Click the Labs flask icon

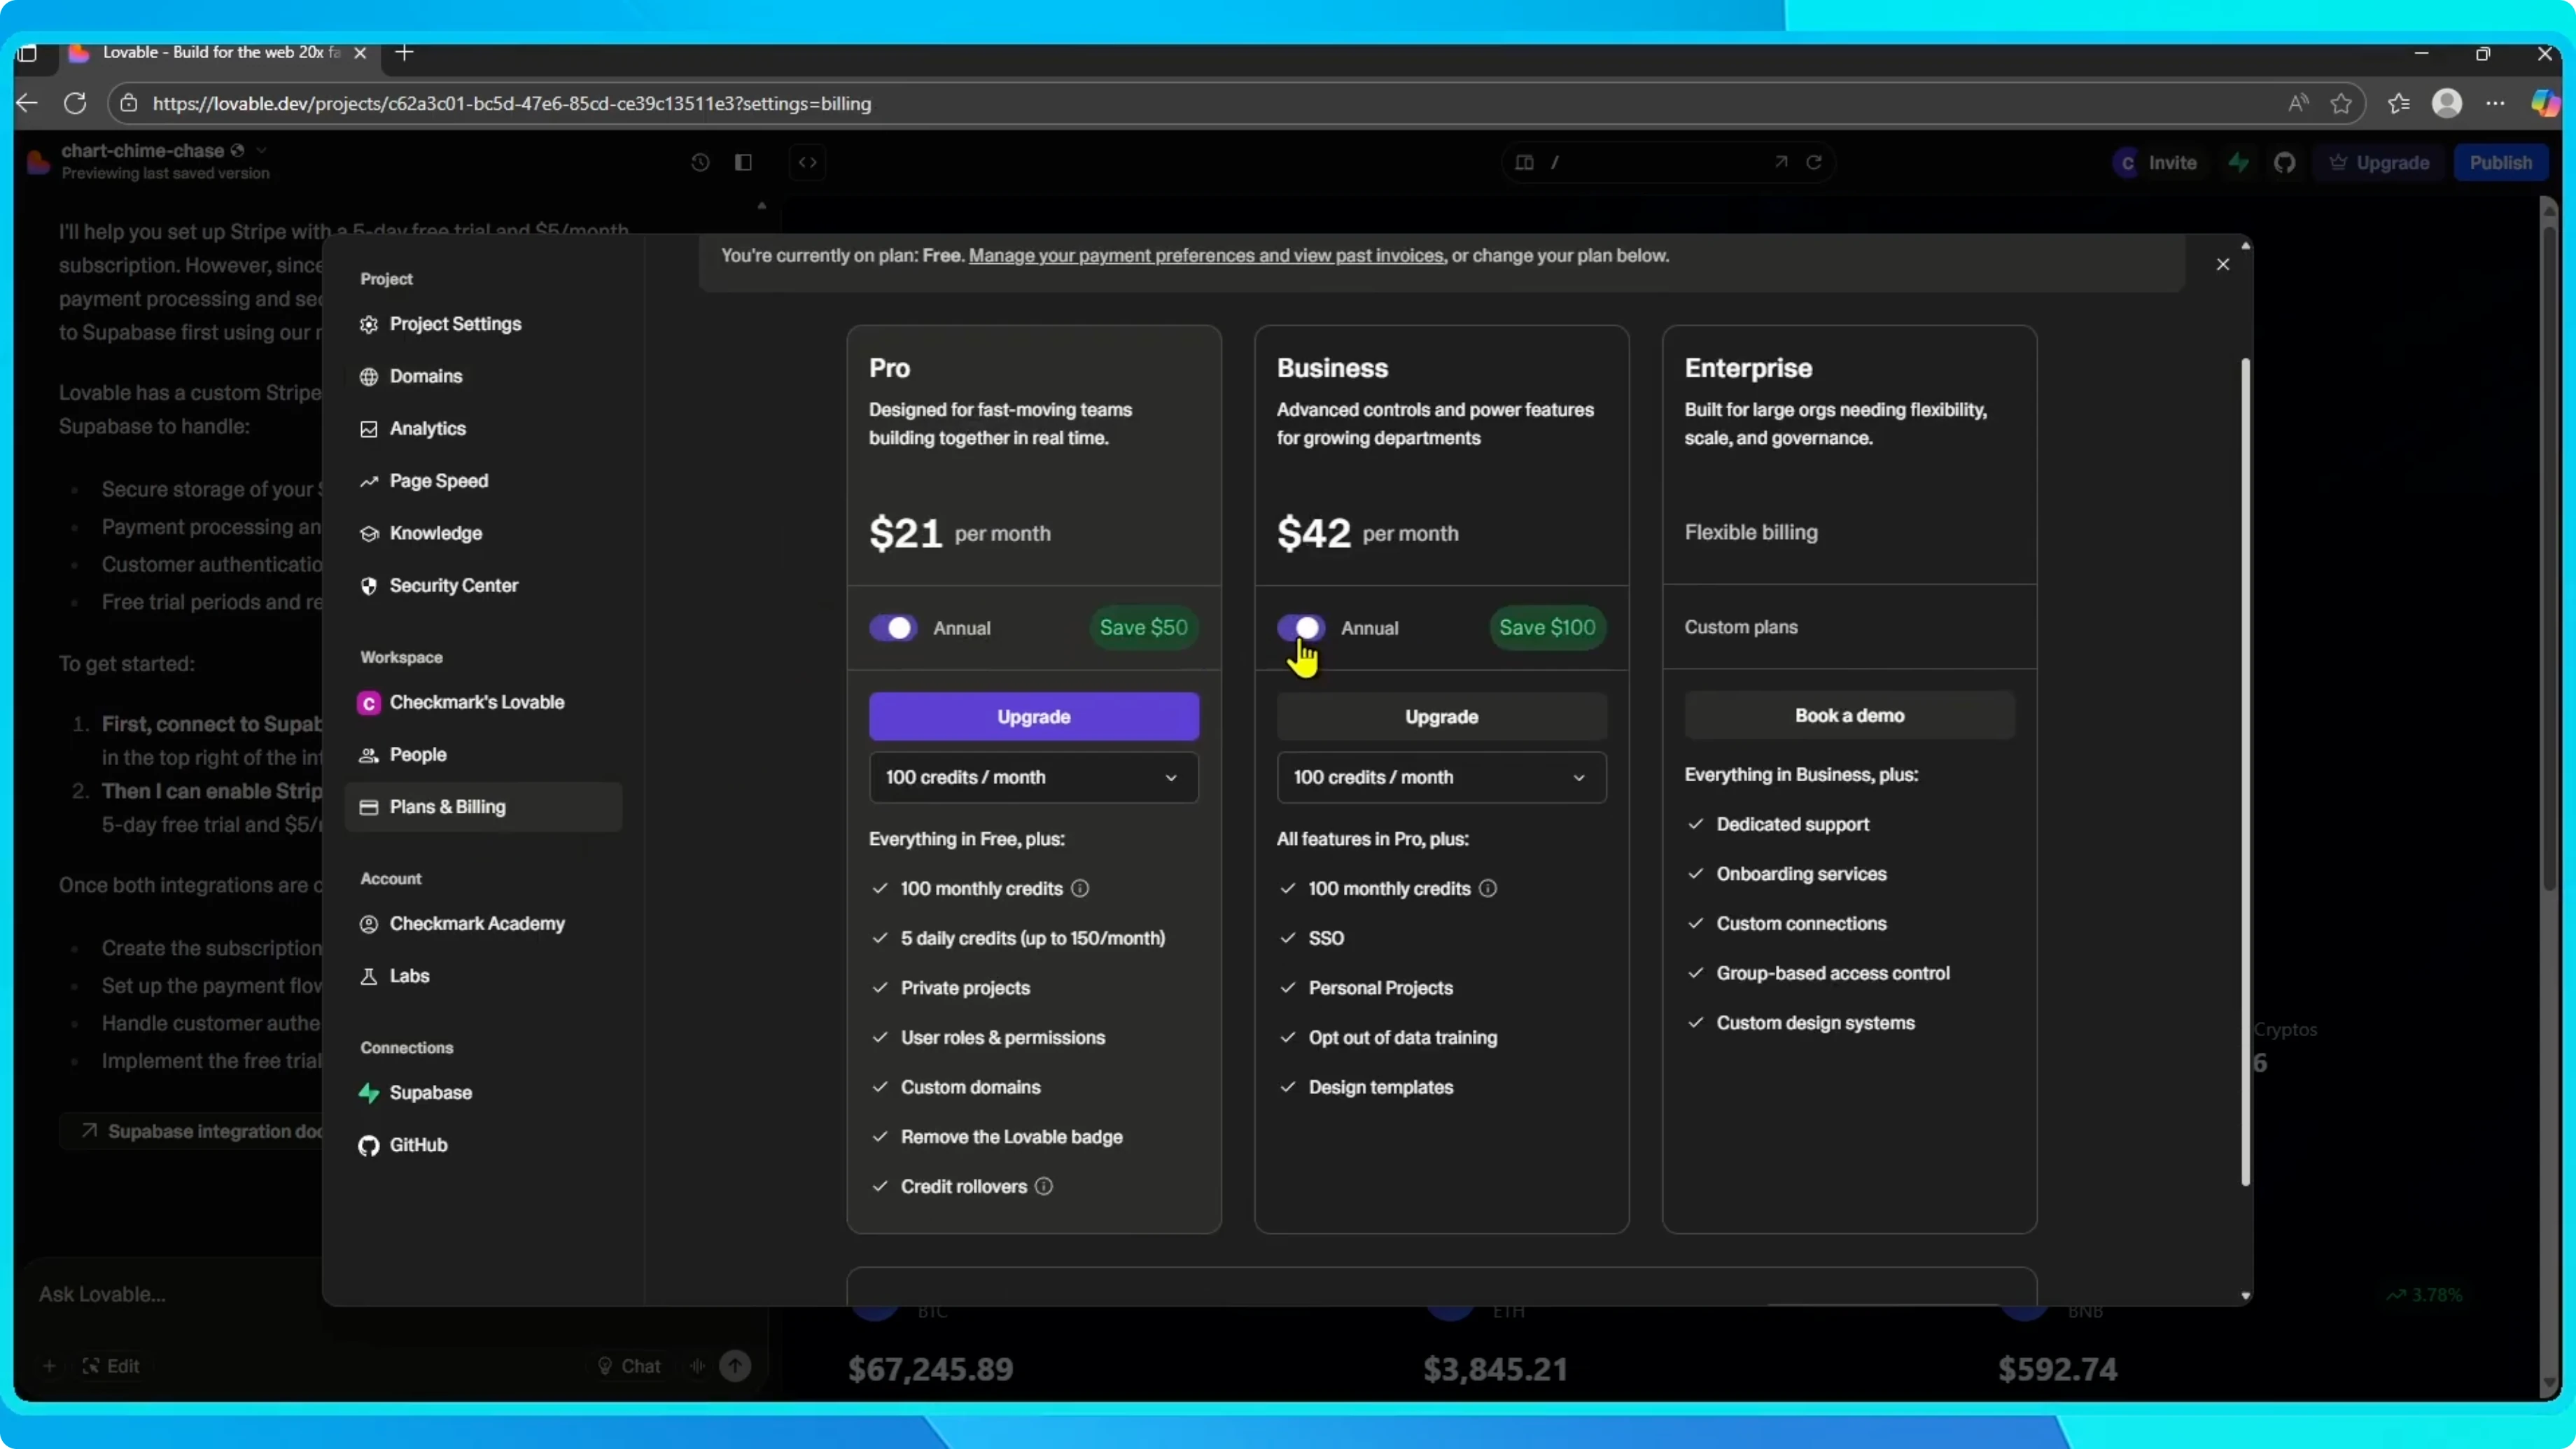tap(369, 976)
